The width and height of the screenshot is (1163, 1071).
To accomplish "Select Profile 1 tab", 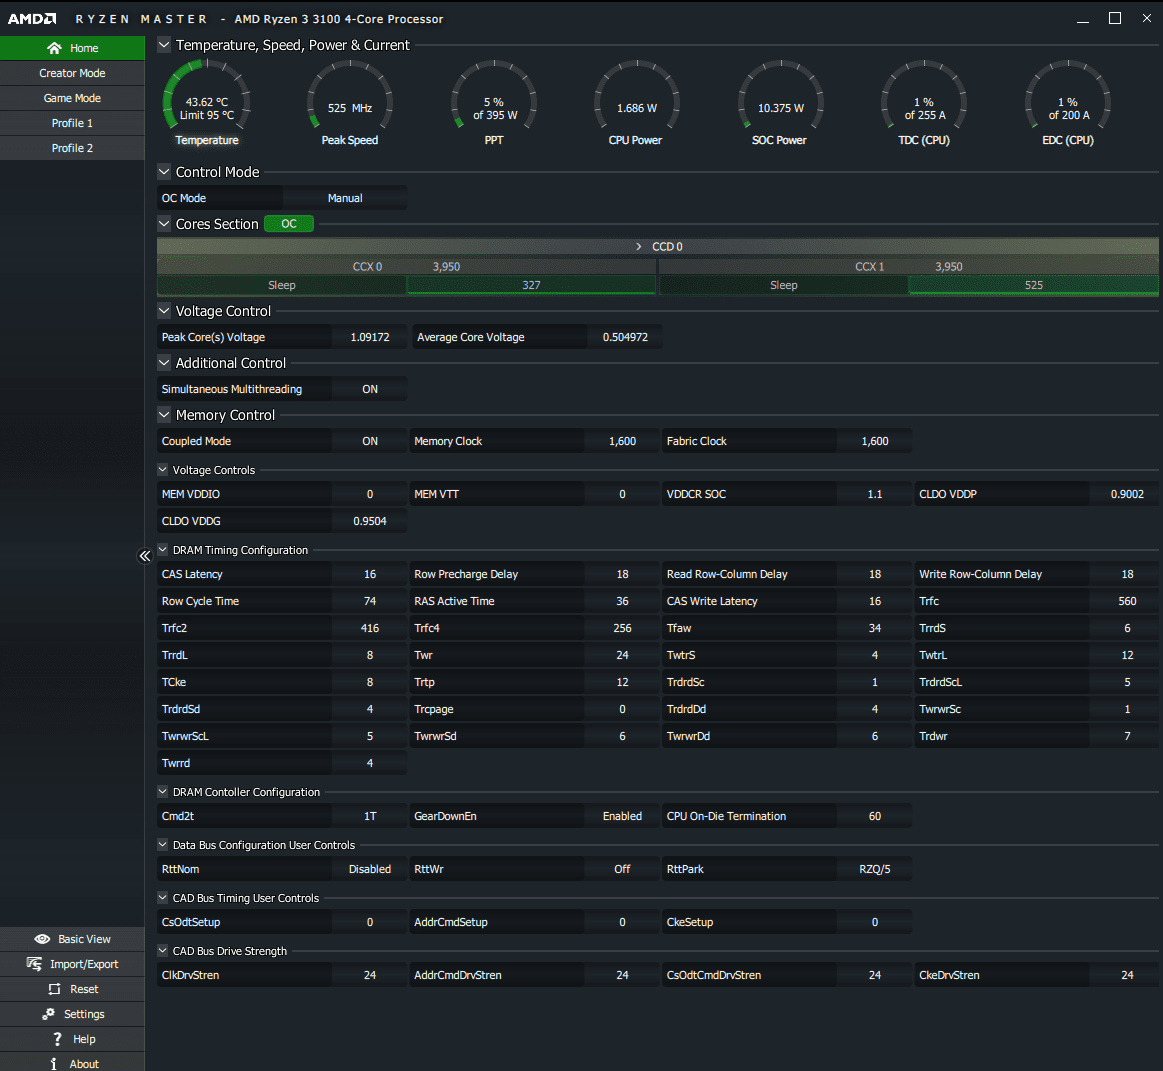I will [x=72, y=123].
